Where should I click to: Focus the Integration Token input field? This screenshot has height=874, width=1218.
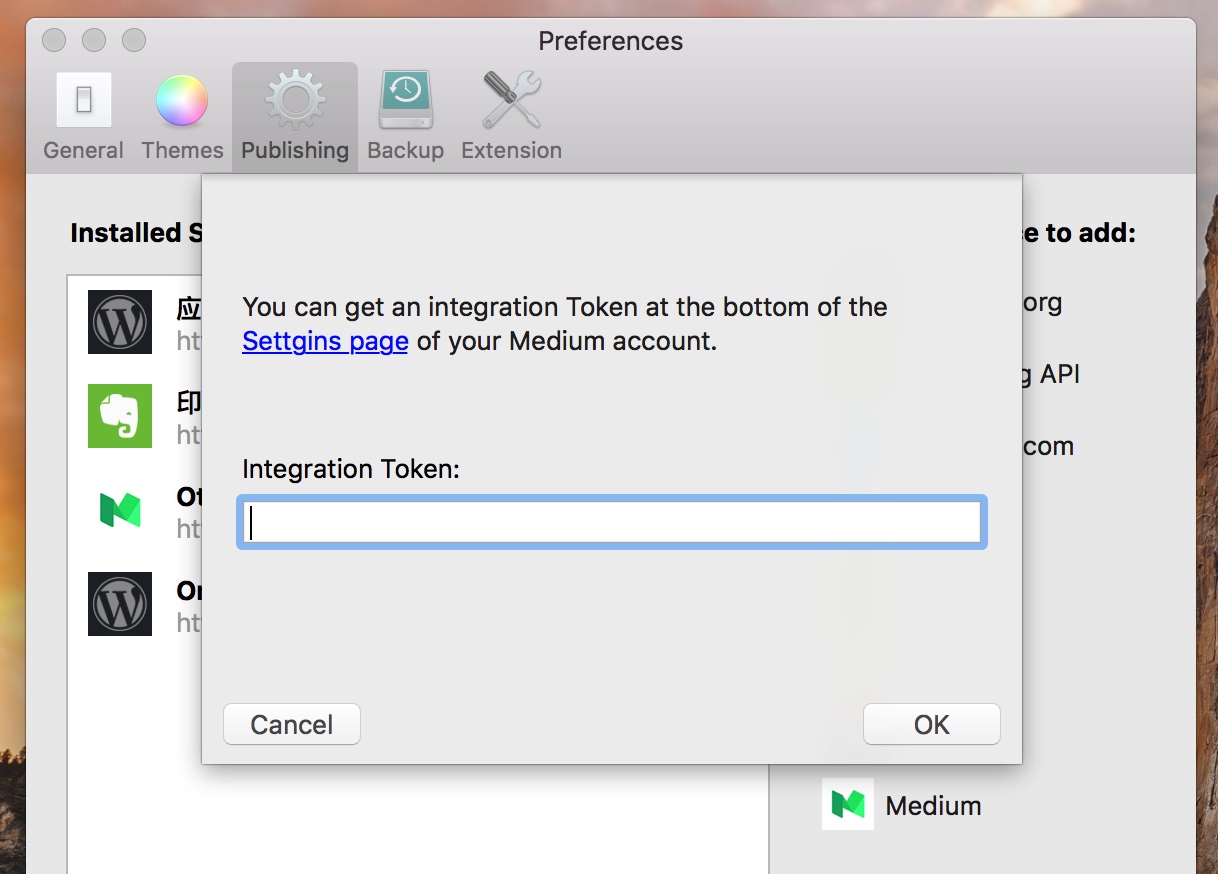pyautogui.click(x=612, y=522)
